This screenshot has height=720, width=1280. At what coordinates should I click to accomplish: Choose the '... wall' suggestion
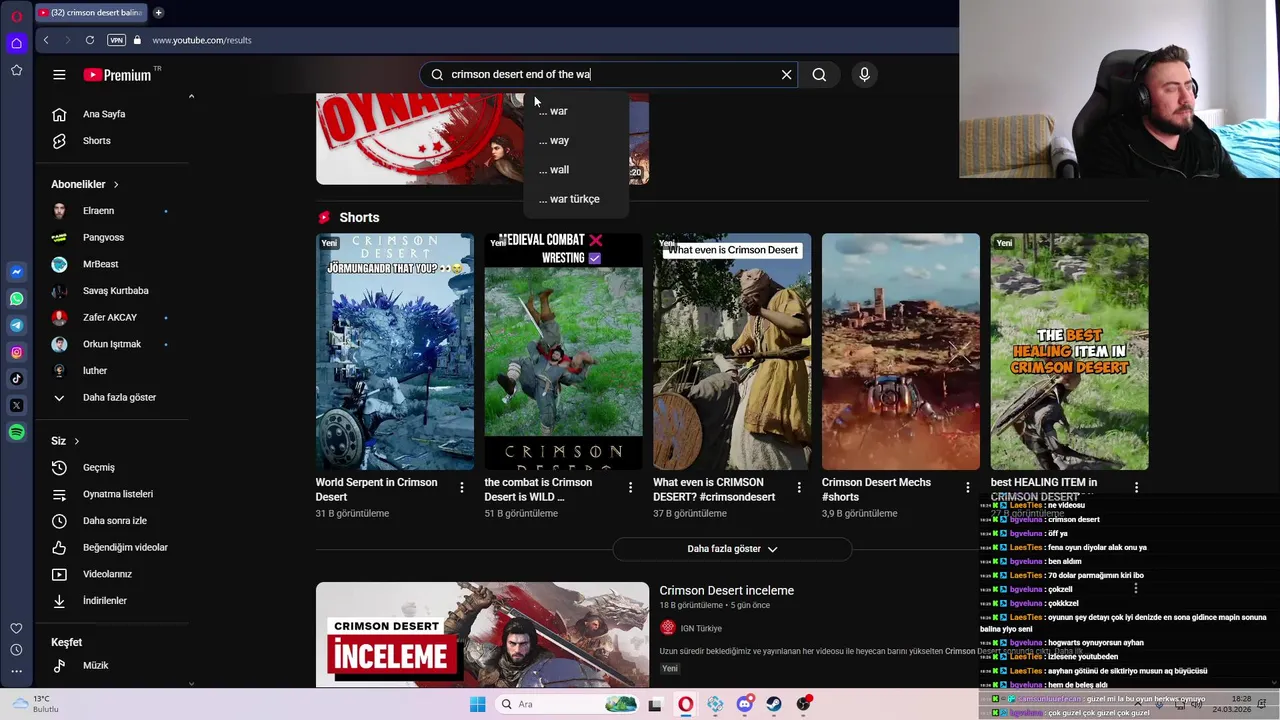click(576, 170)
